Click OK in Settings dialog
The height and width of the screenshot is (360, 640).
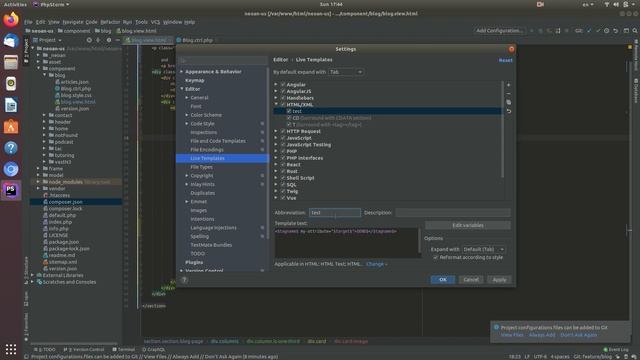click(x=443, y=280)
